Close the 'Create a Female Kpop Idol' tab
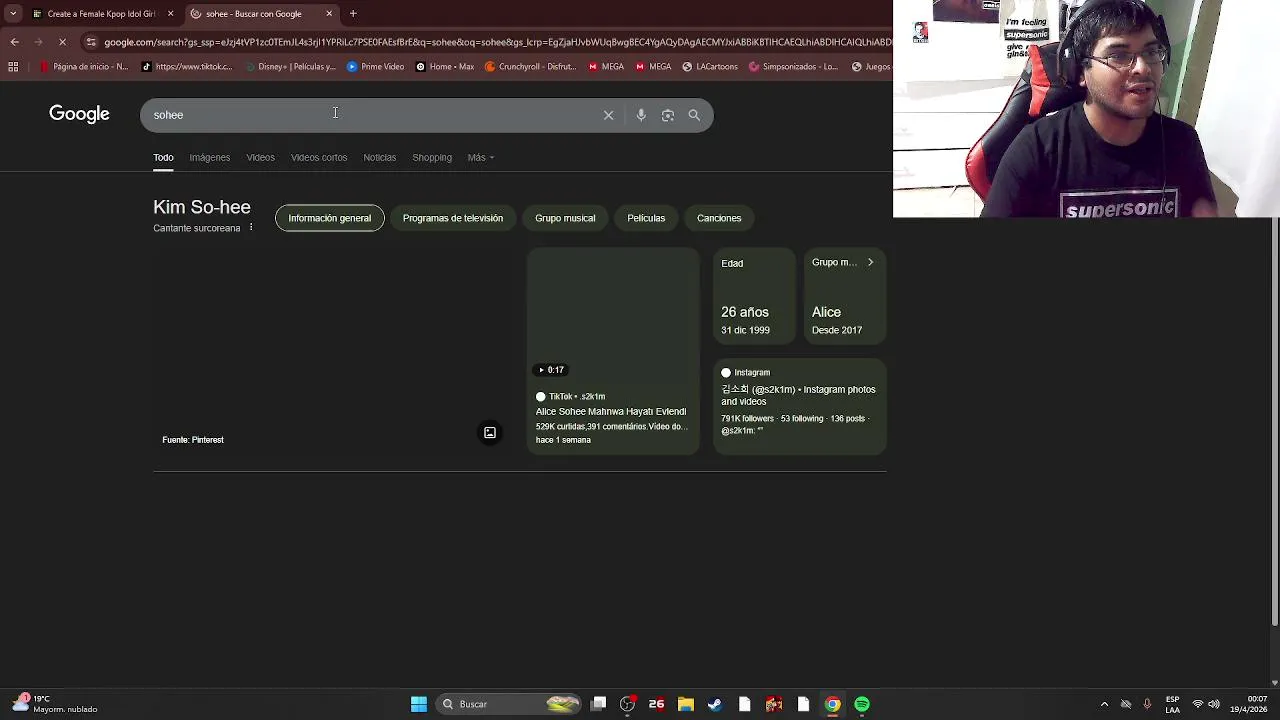The height and width of the screenshot is (720, 1280). point(170,14)
